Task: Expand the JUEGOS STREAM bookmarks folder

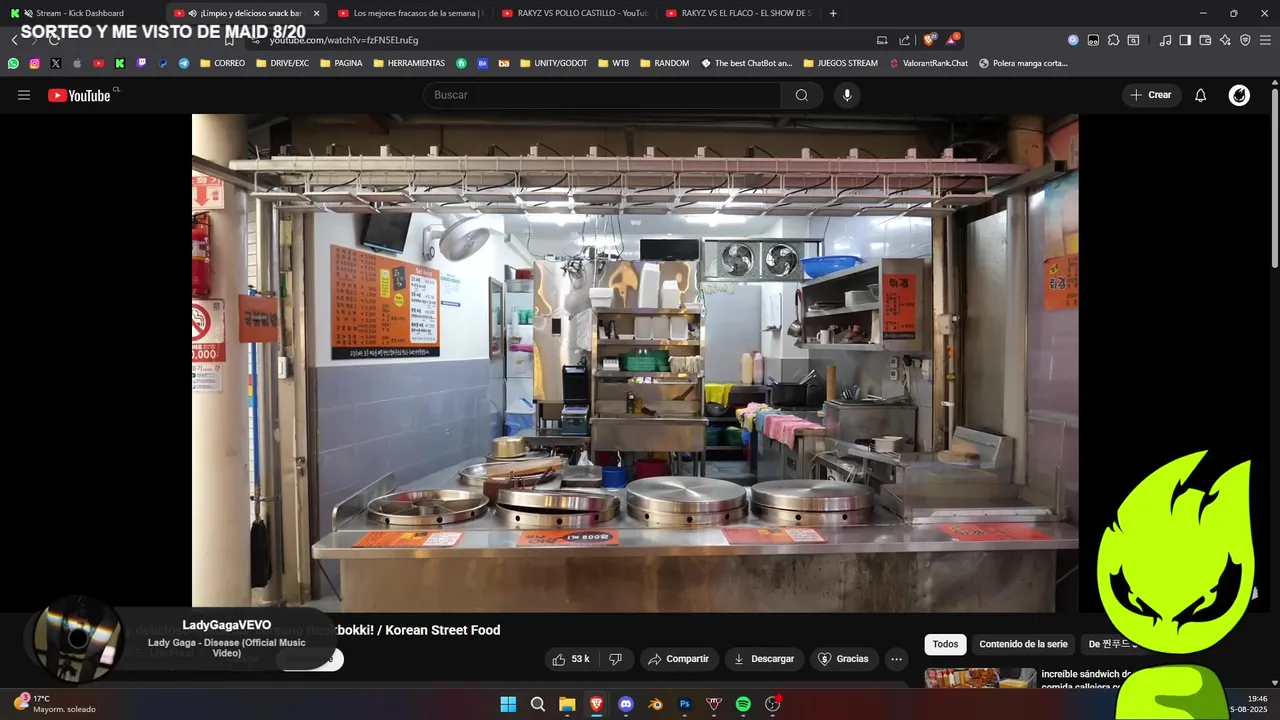Action: point(840,63)
